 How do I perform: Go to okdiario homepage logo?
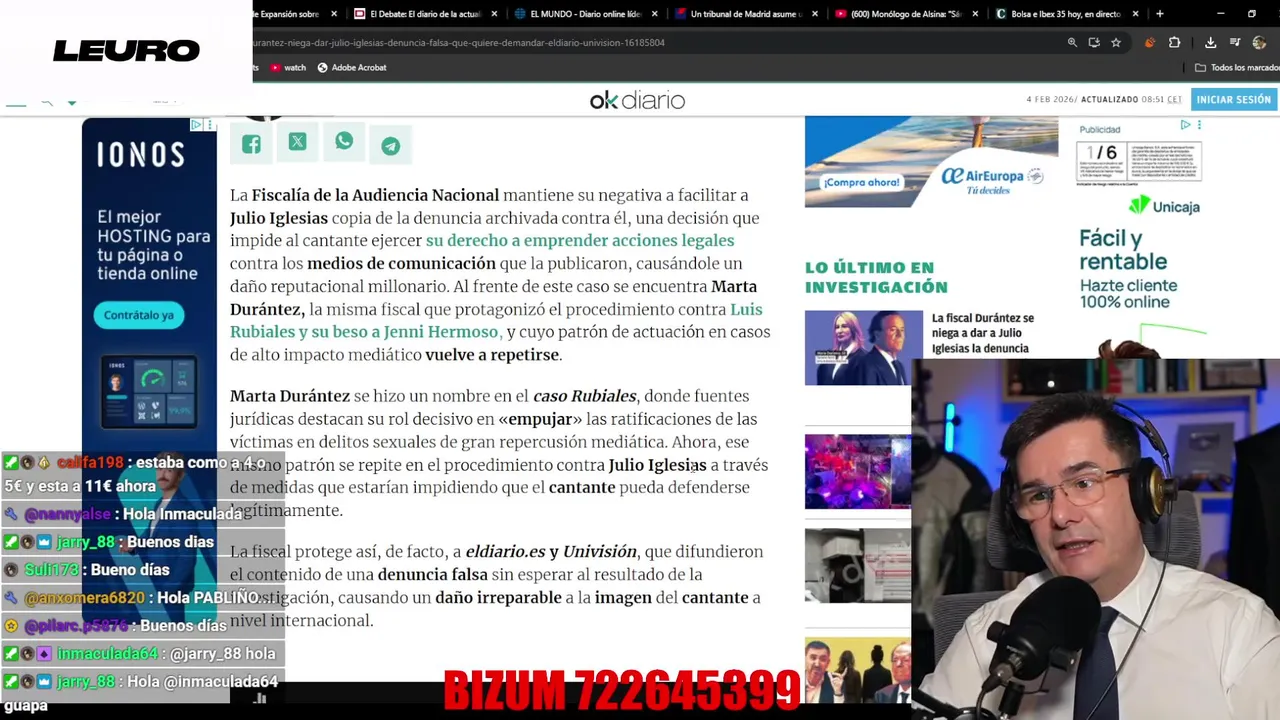click(637, 100)
